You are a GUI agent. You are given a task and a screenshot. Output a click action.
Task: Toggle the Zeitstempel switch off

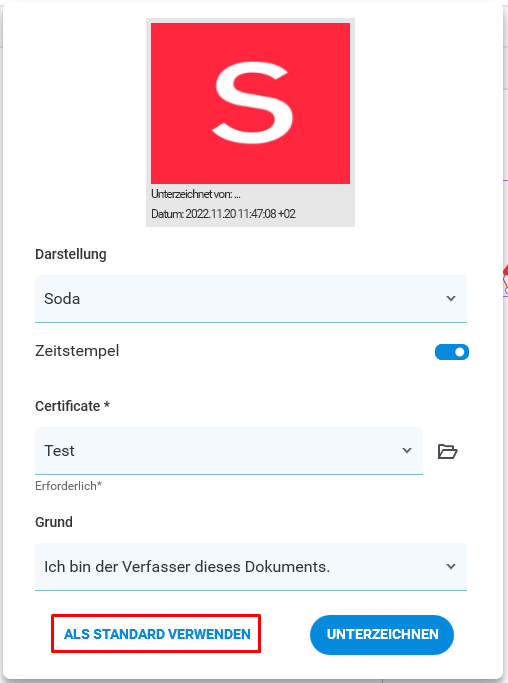point(452,352)
